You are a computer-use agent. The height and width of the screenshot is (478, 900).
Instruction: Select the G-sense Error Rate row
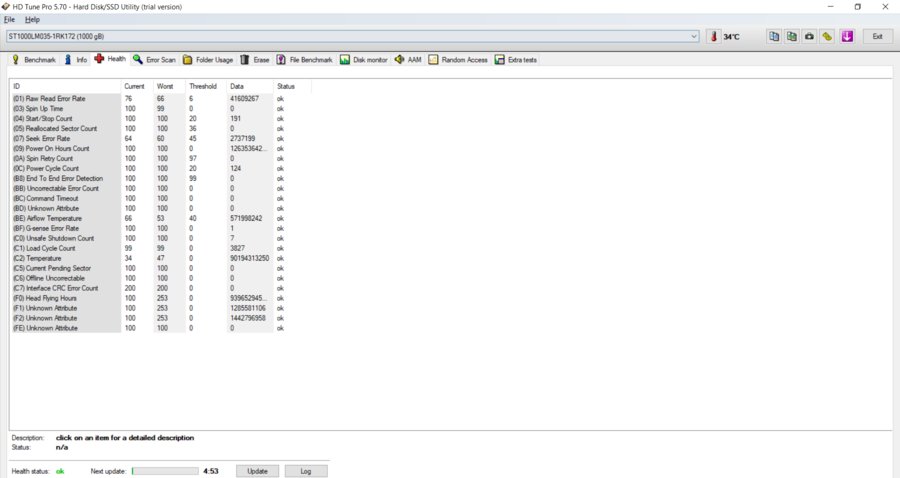coord(161,228)
